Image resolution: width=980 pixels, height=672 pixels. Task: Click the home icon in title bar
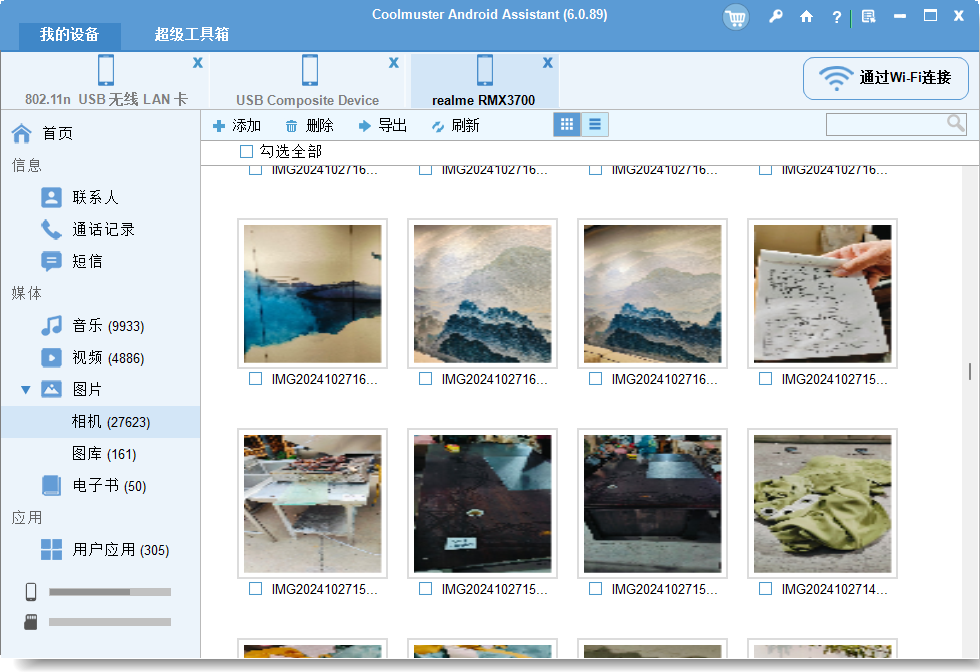806,17
